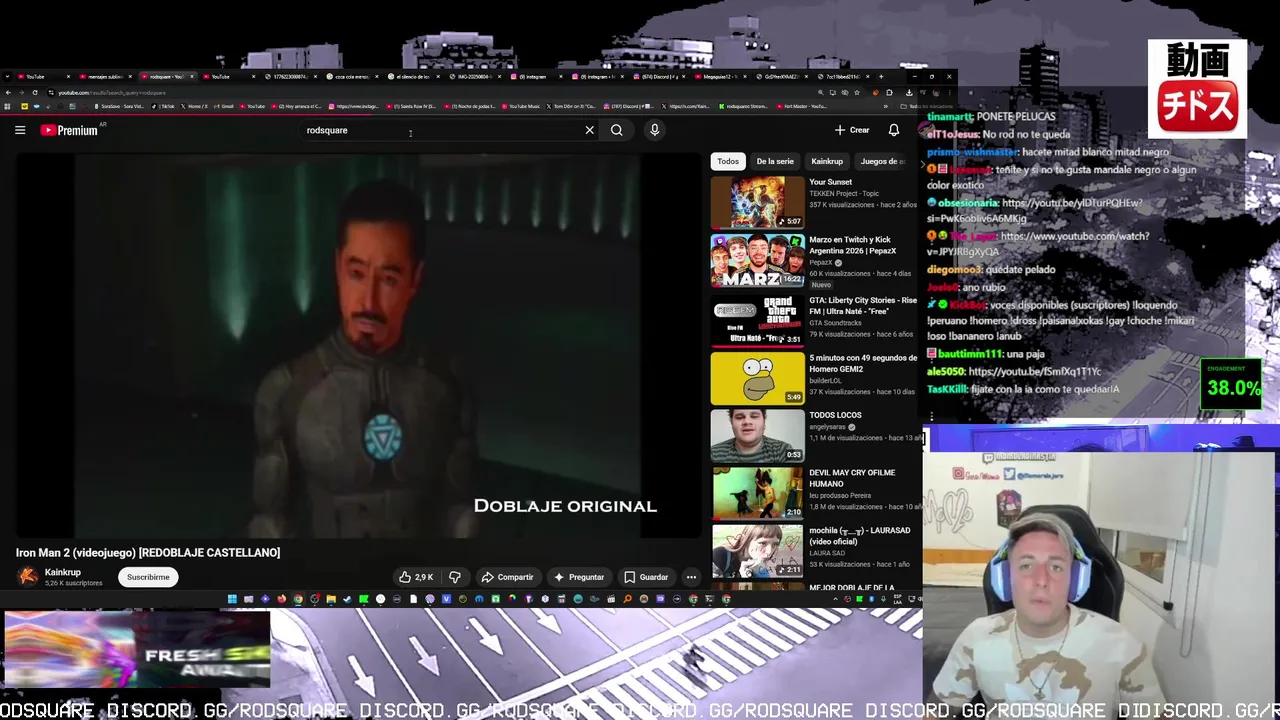The image size is (1280, 720).
Task: Go back with browser back arrow
Action: 8,92
